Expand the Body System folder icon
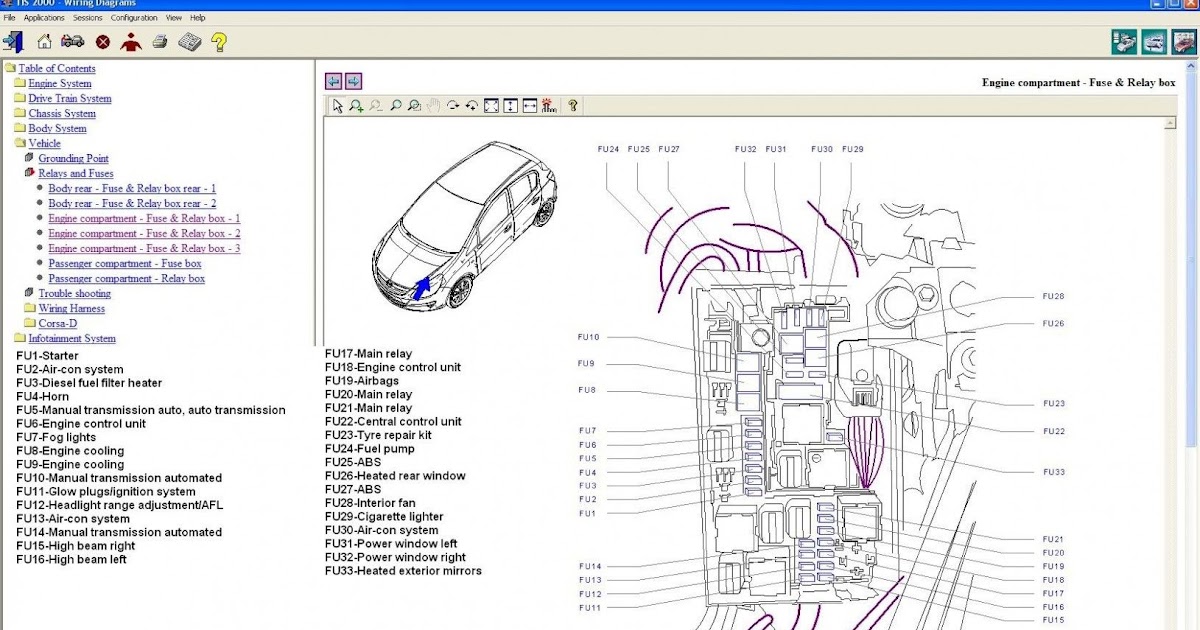The width and height of the screenshot is (1200, 630). pyautogui.click(x=20, y=128)
